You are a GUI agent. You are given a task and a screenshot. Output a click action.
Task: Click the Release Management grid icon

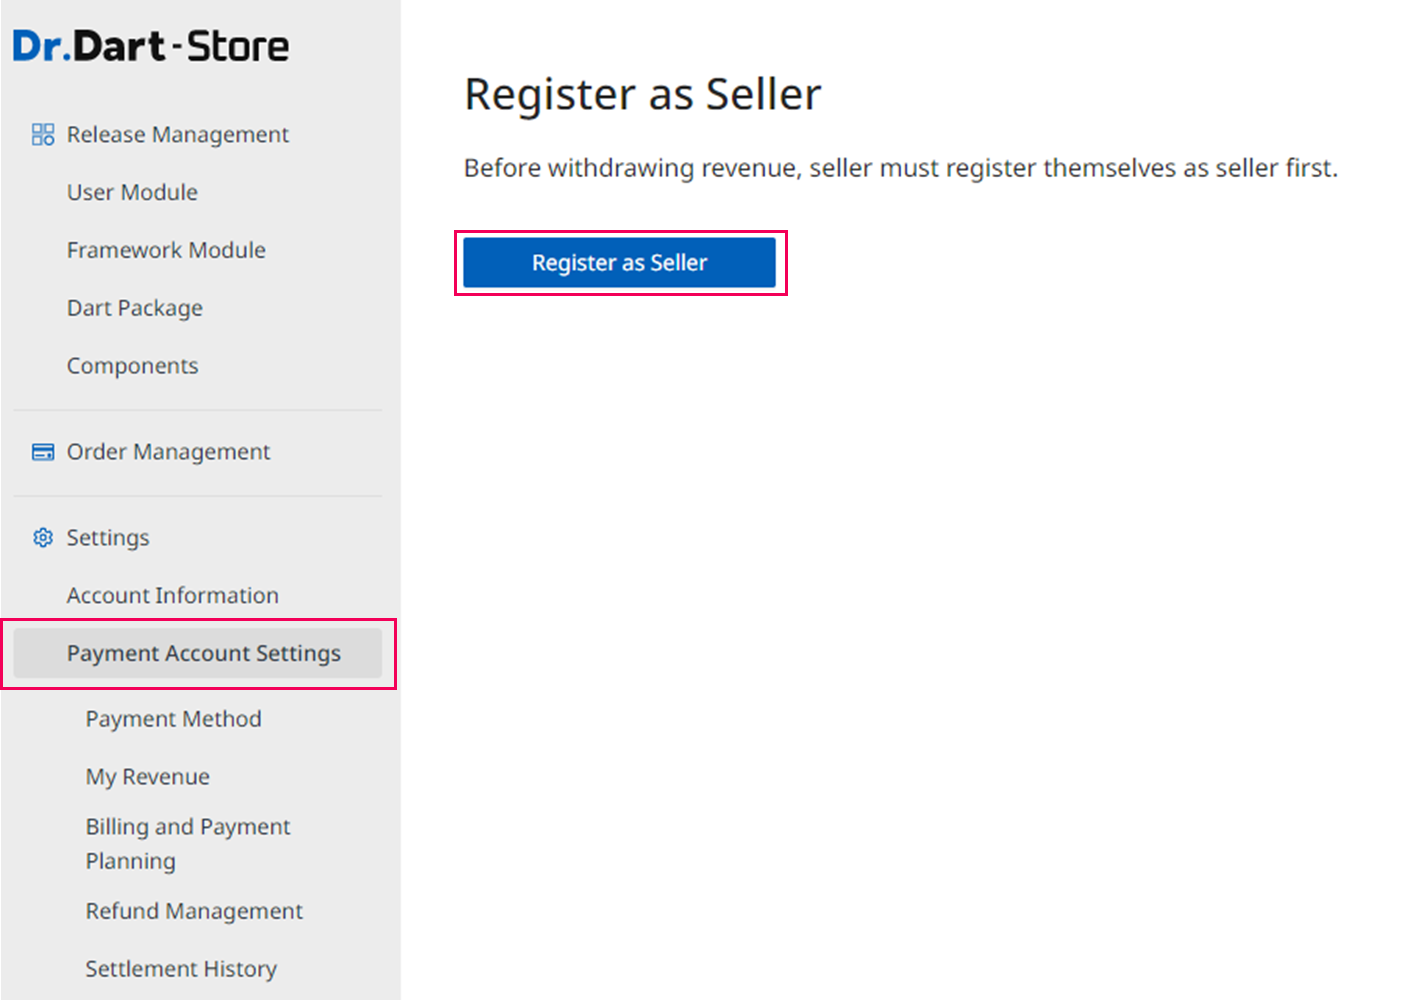pos(43,135)
